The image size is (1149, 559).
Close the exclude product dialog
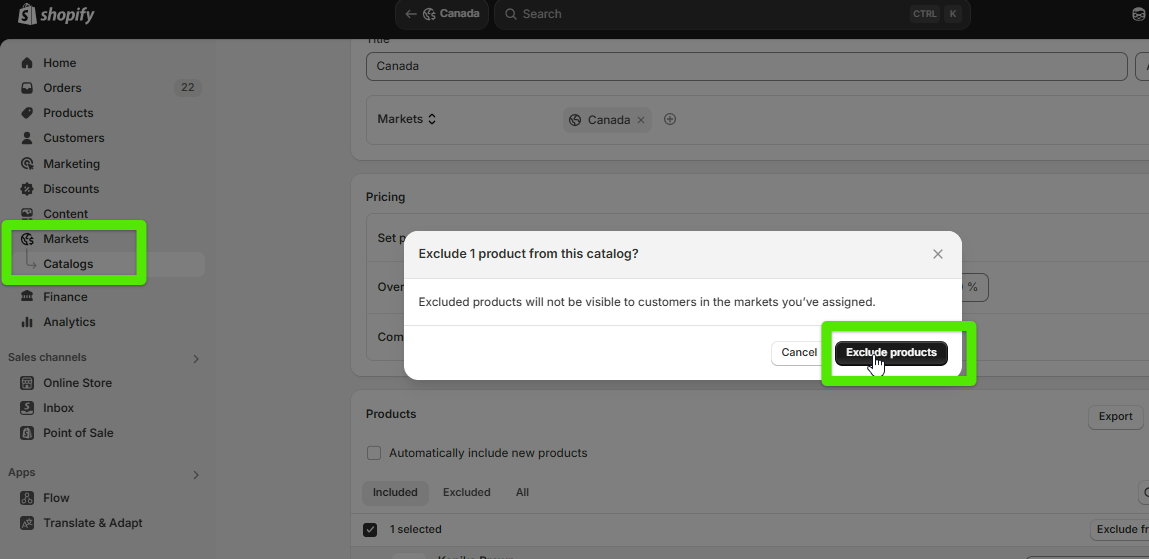[x=938, y=254]
